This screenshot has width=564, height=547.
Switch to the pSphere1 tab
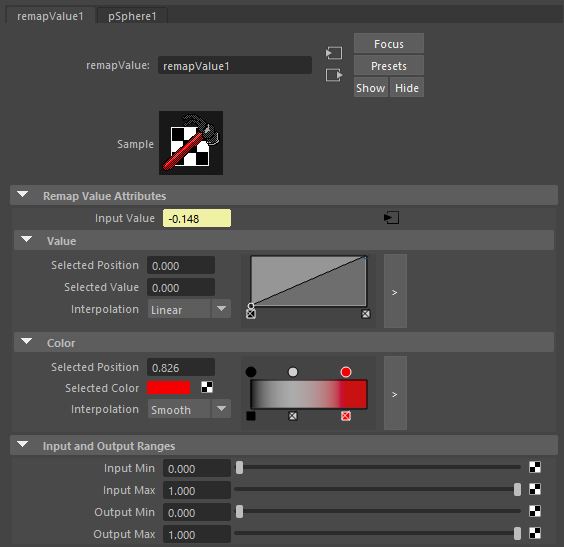pyautogui.click(x=132, y=16)
